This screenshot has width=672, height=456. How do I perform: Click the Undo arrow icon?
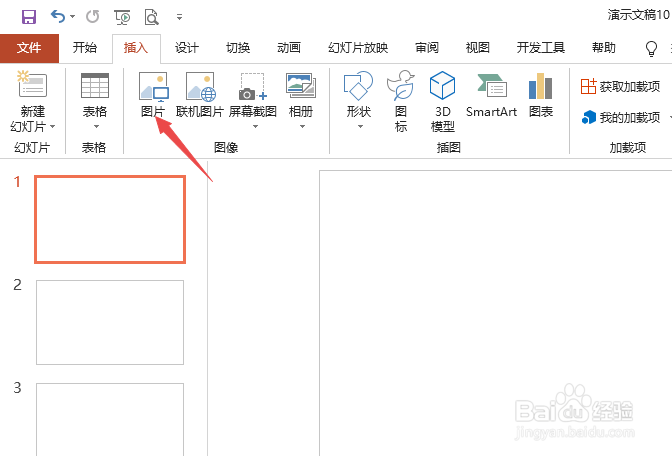pyautogui.click(x=57, y=17)
